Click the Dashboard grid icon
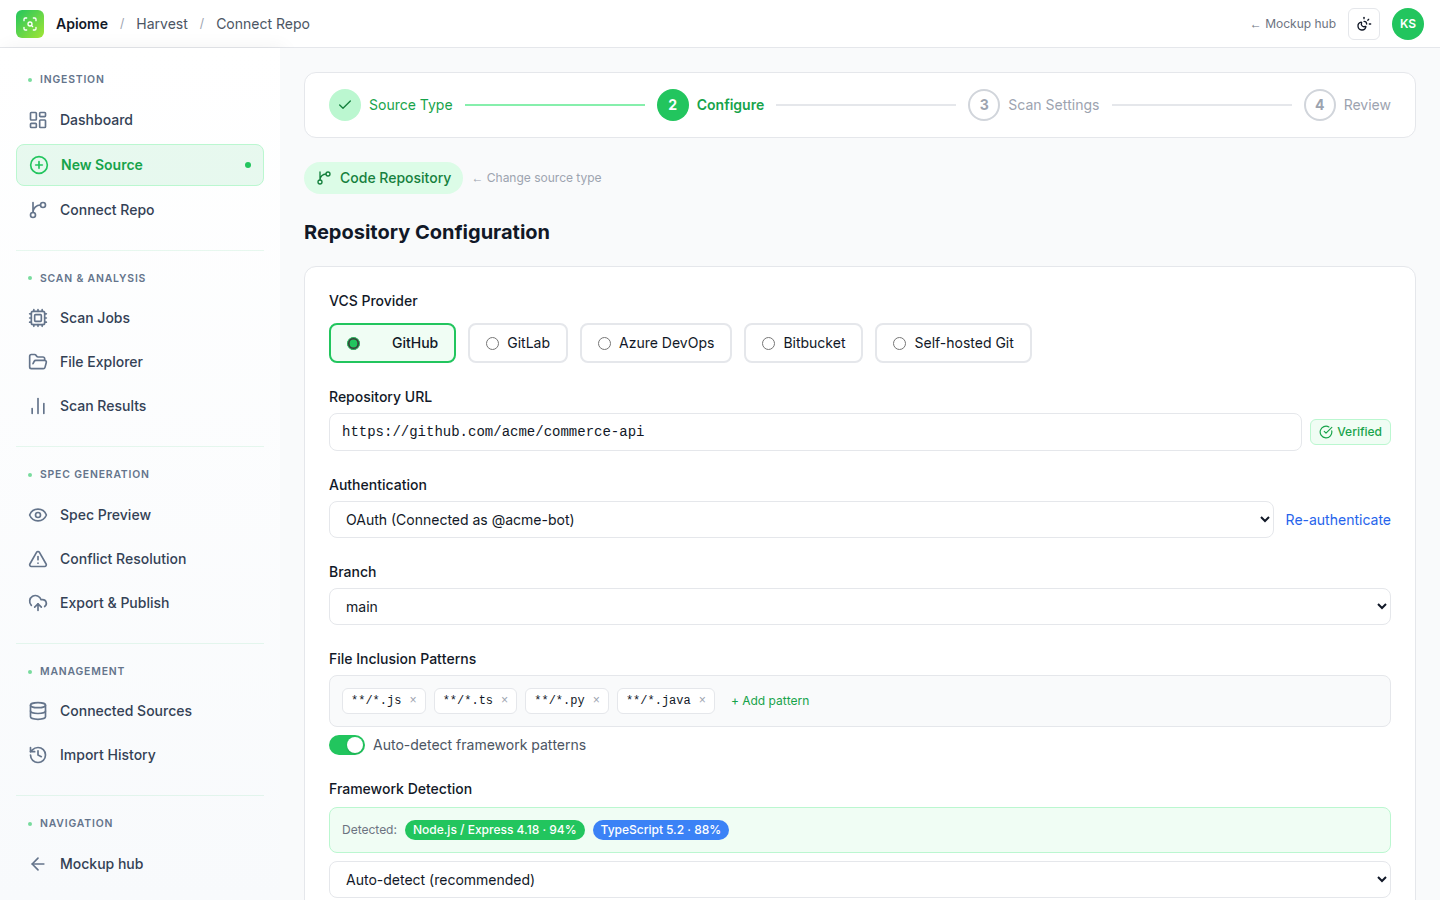Image resolution: width=1440 pixels, height=900 pixels. [x=38, y=120]
